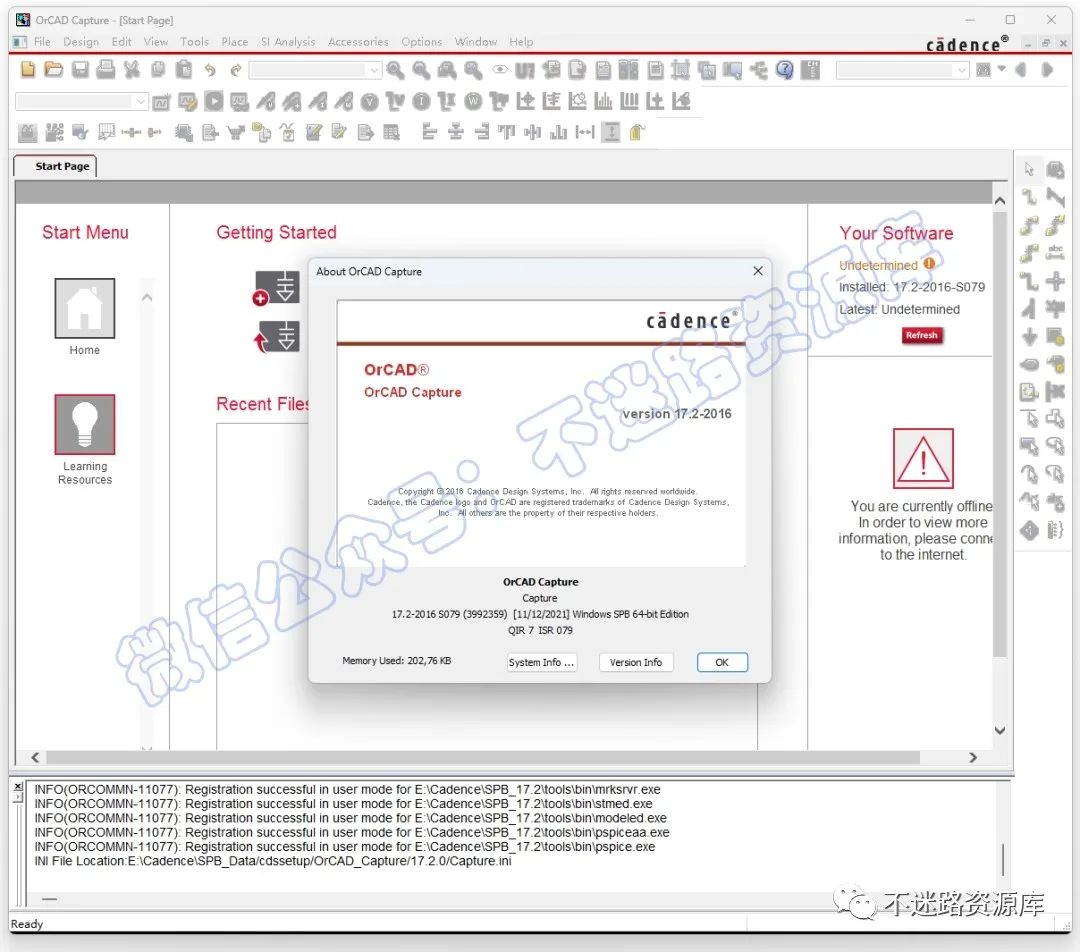Click the session log close X icon
Screen dimensions: 1080x952
point(18,786)
